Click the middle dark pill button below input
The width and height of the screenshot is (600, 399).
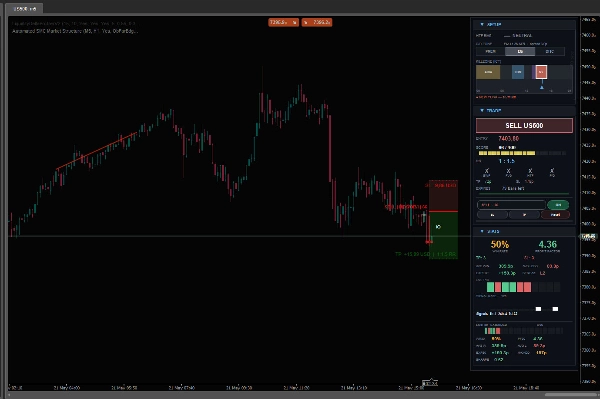pyautogui.click(x=524, y=215)
